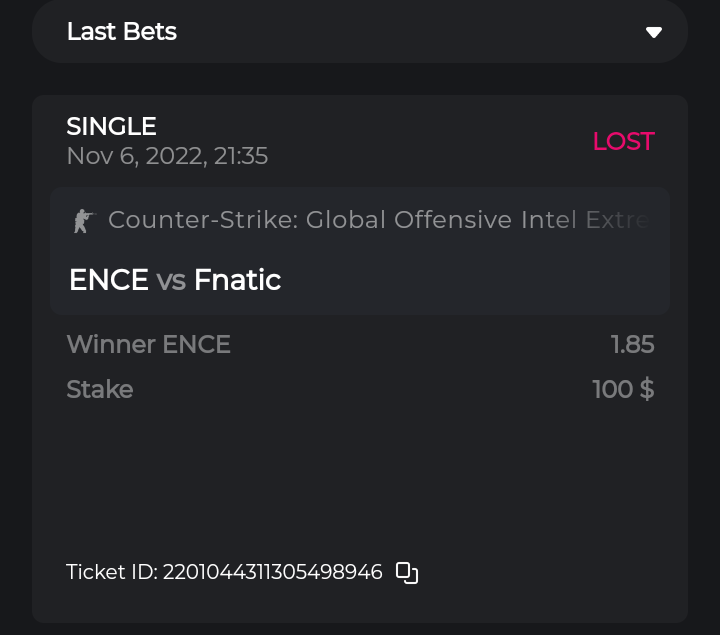Click the 100 $ stake amount

pyautogui.click(x=623, y=389)
